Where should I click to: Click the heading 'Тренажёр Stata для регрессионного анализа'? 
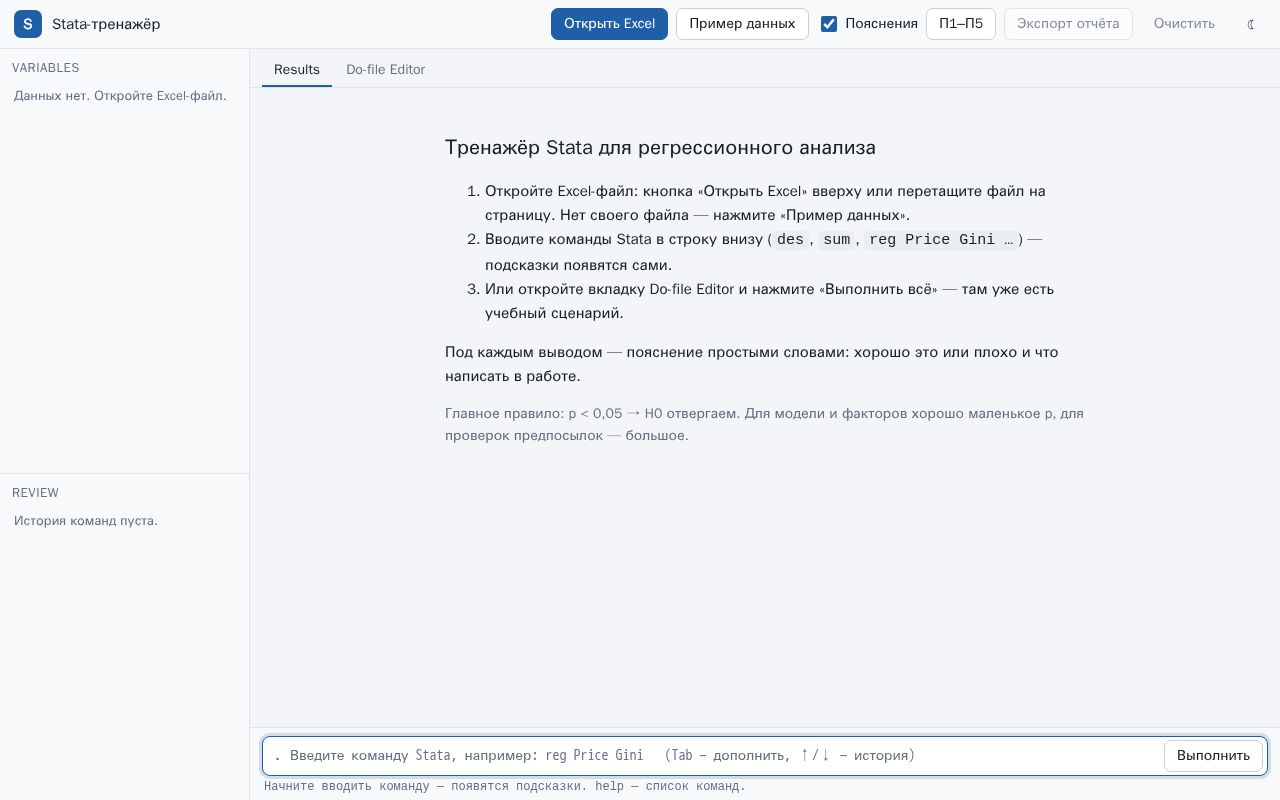(x=660, y=148)
